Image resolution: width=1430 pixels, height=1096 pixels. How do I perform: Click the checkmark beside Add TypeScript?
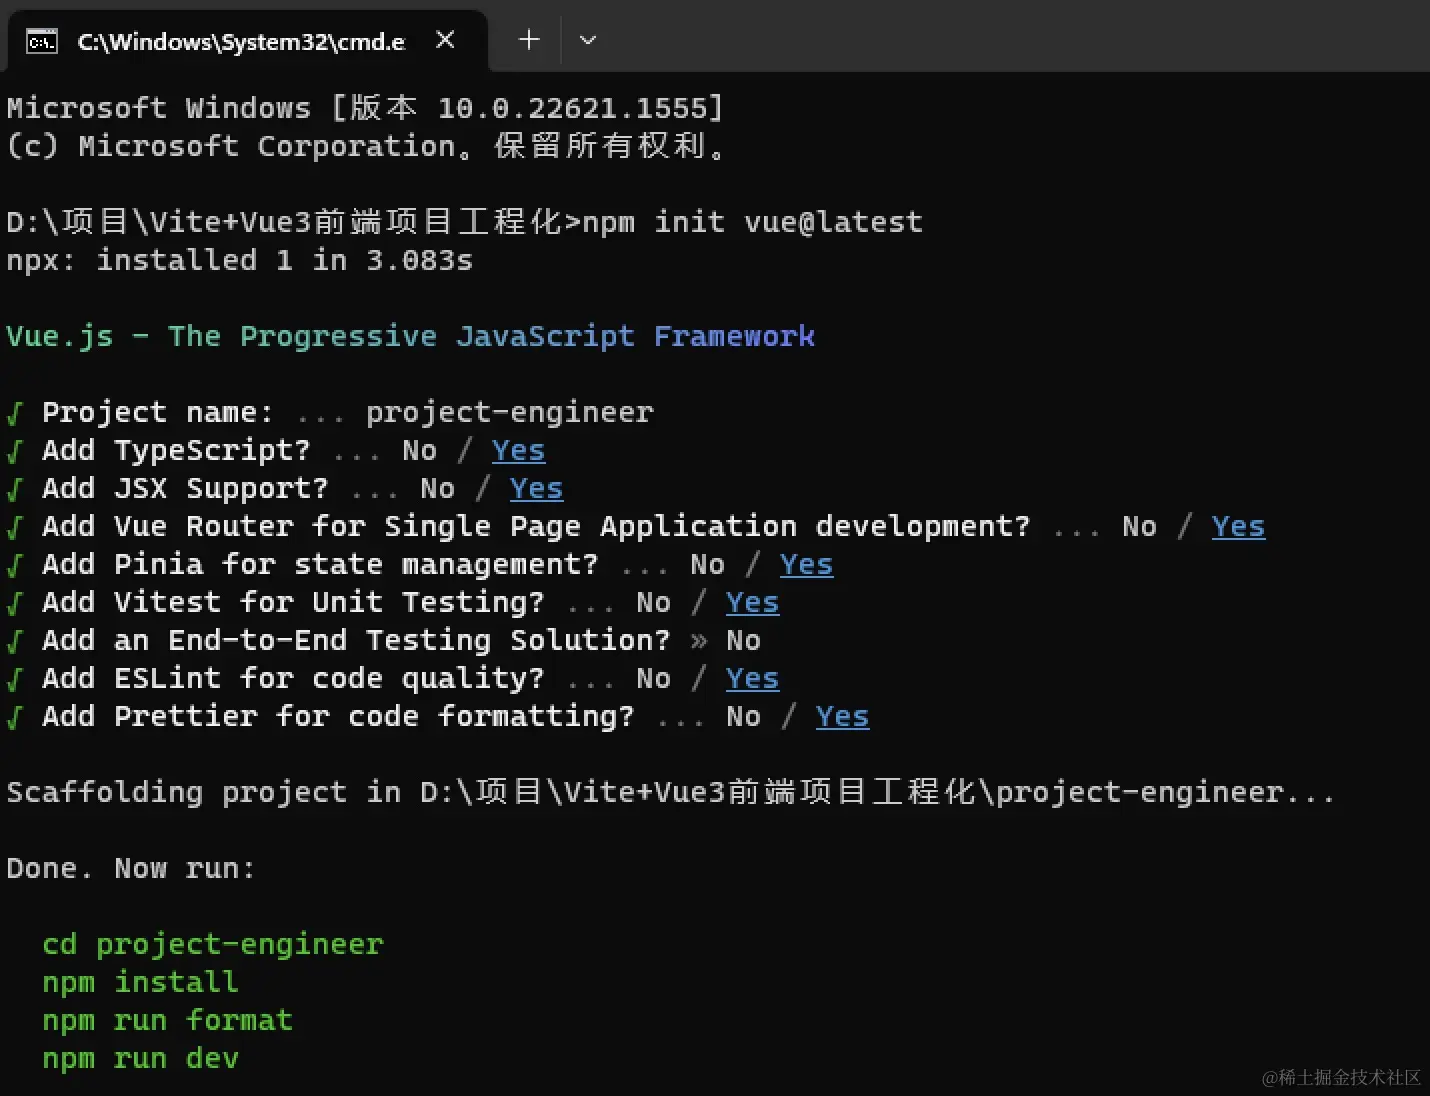pyautogui.click(x=14, y=451)
